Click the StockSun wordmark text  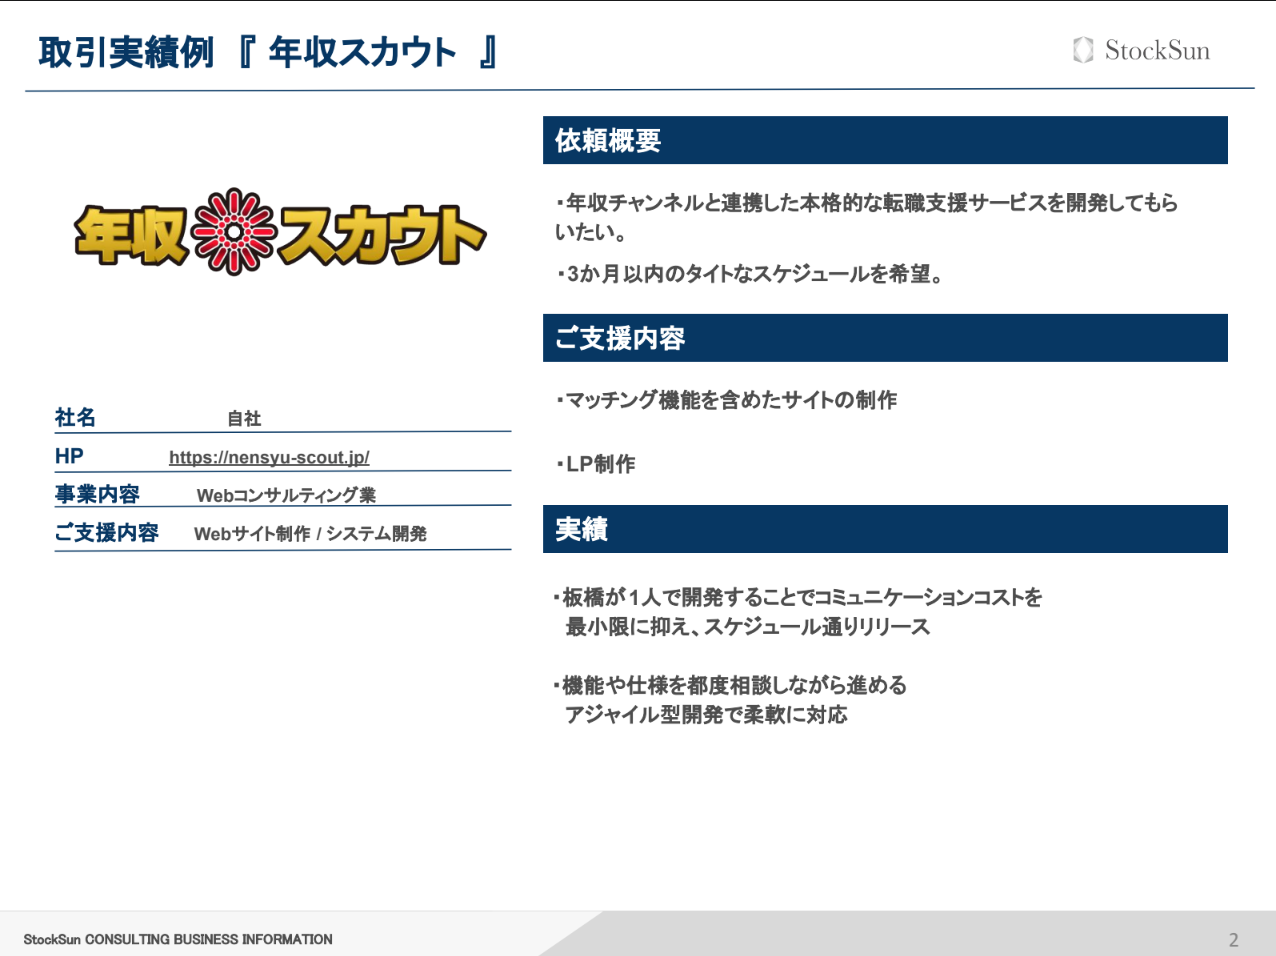point(1157,50)
